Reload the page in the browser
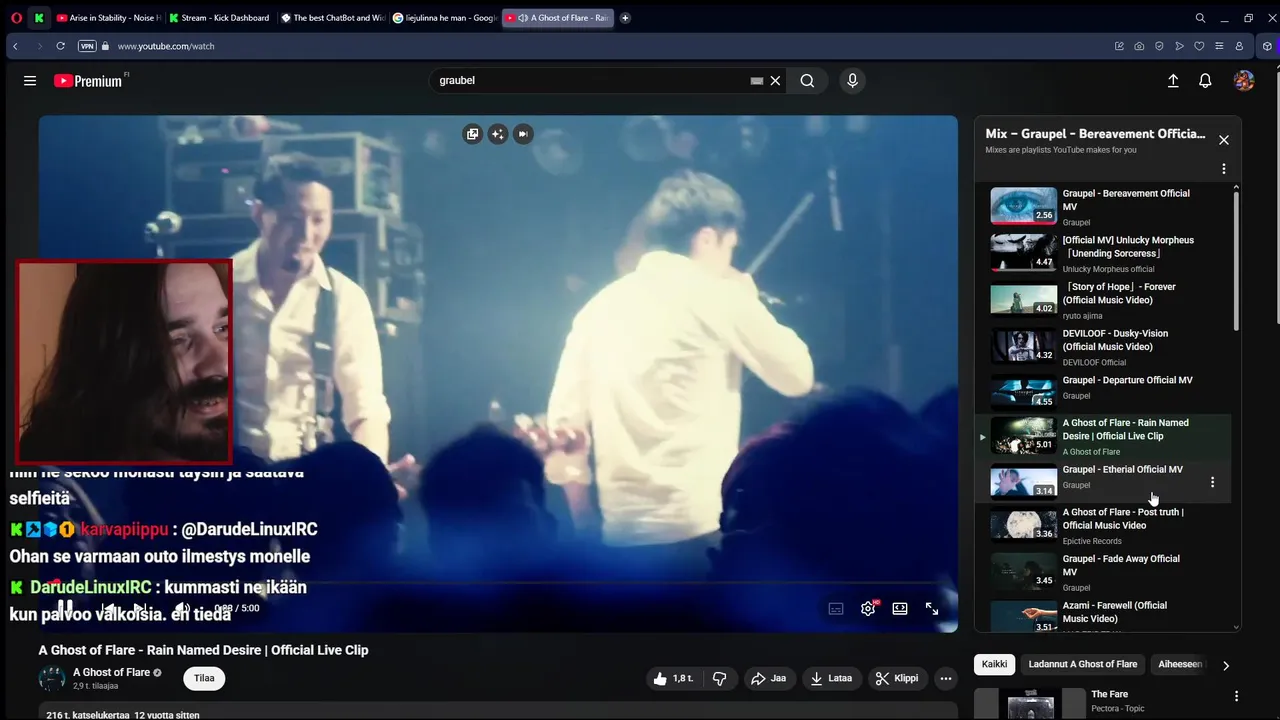Screen dimensions: 1280x720 click(60, 46)
